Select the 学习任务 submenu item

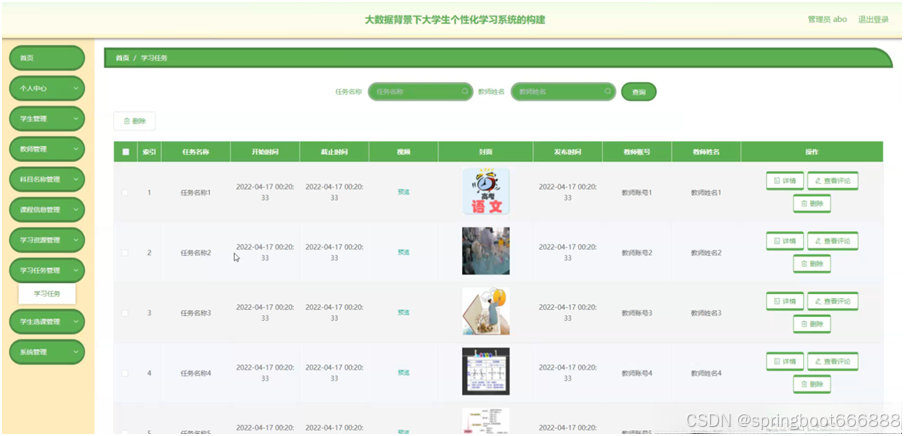click(x=47, y=294)
